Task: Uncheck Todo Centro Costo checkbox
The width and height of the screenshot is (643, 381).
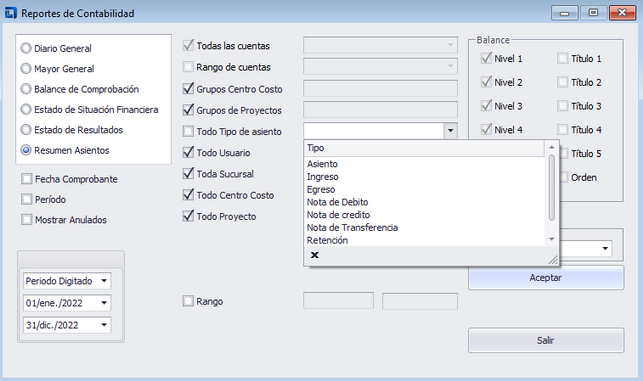Action: point(188,195)
